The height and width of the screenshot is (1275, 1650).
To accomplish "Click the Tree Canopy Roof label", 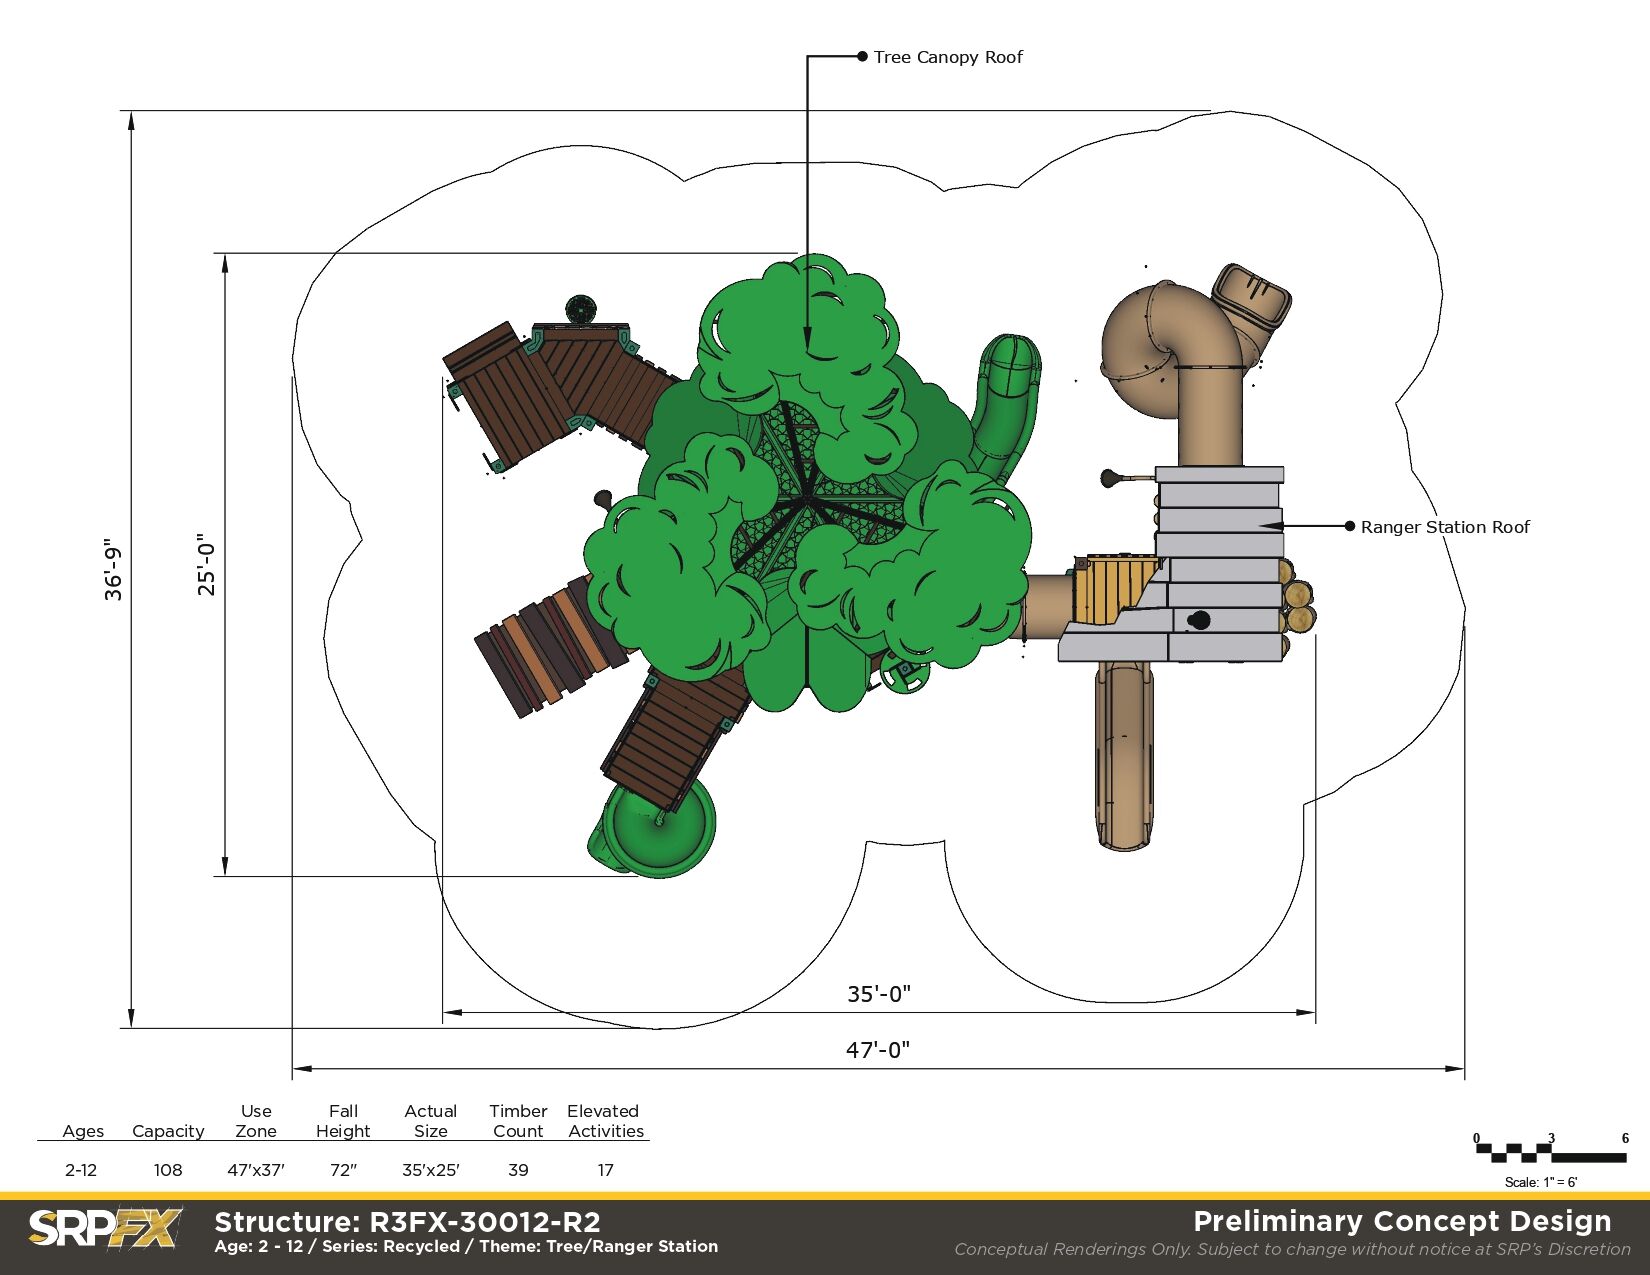I will click(947, 57).
